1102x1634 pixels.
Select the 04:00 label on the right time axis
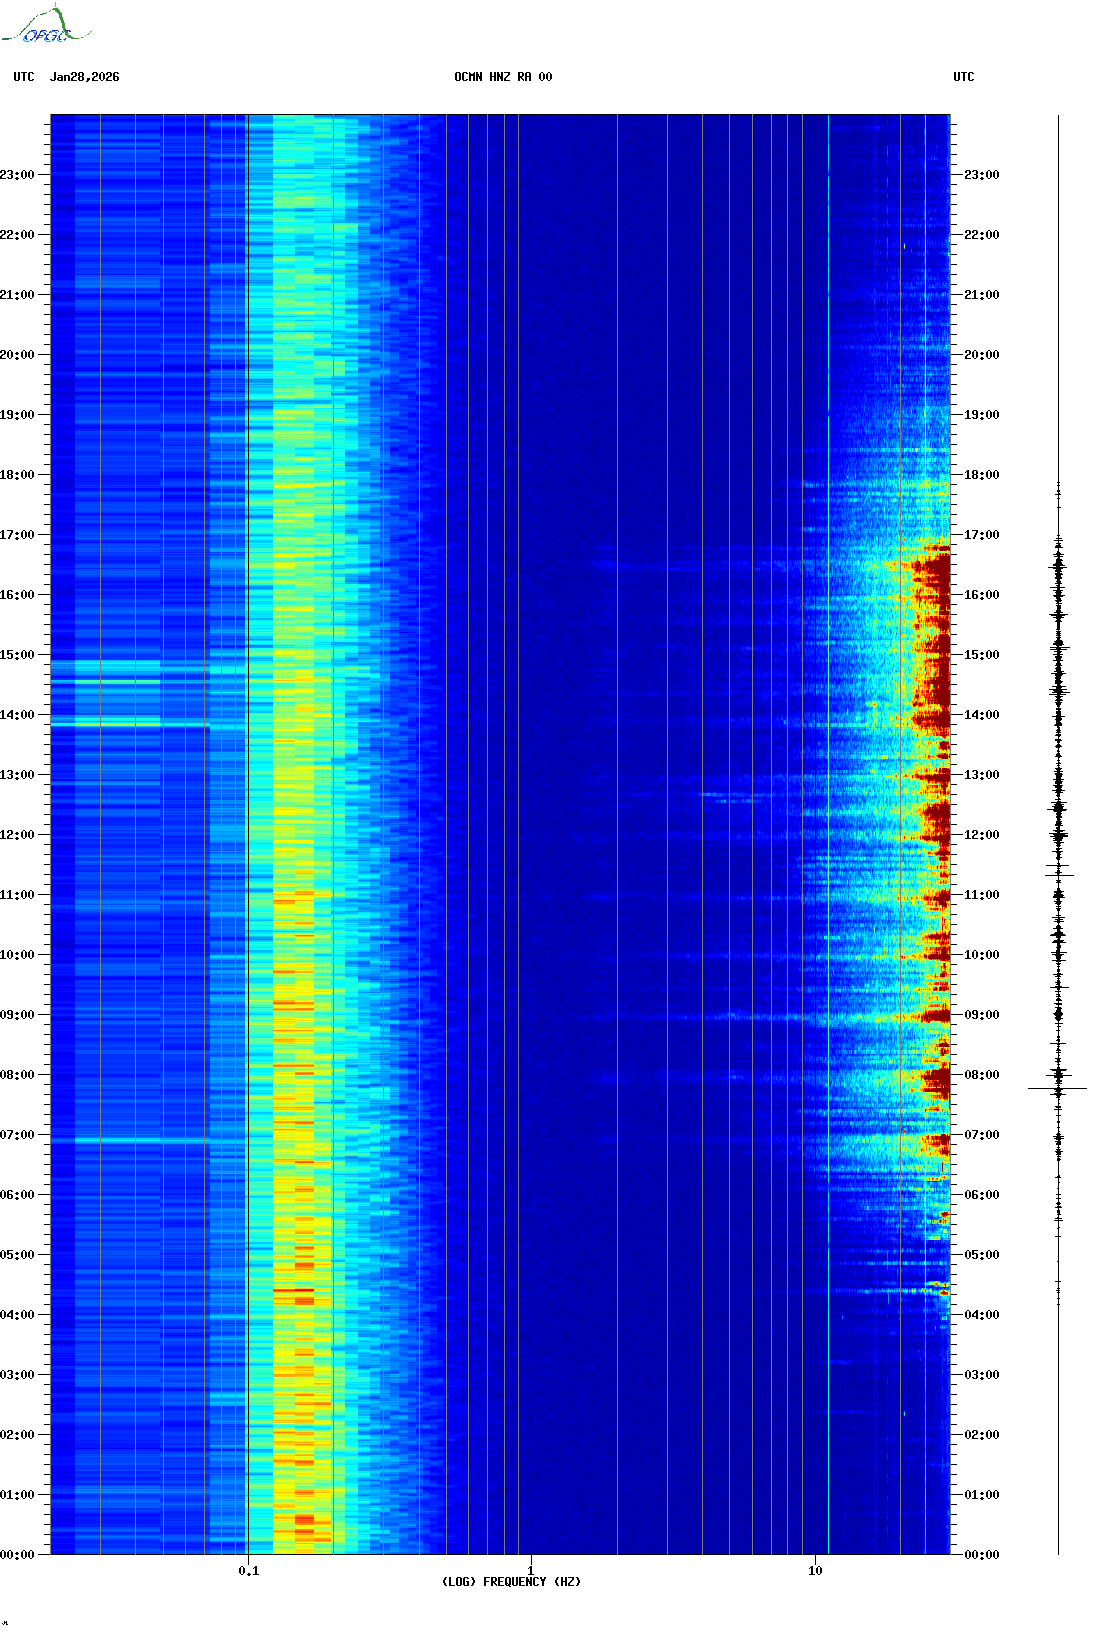[981, 1315]
